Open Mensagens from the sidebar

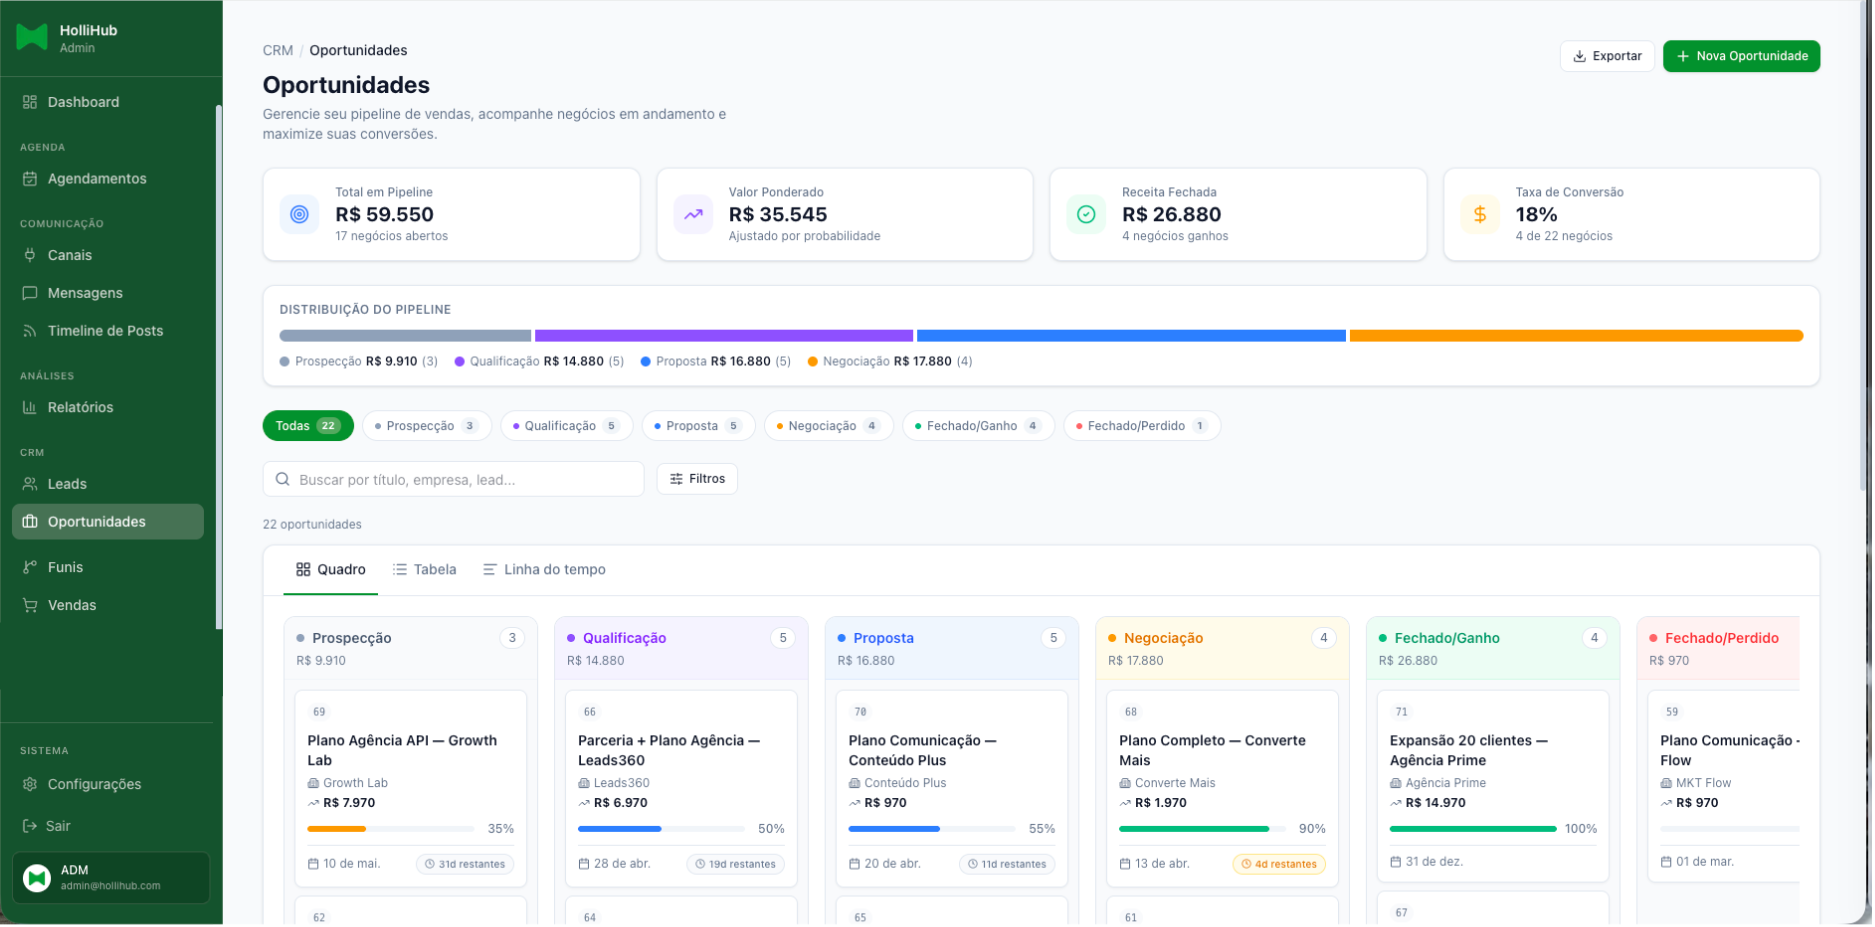click(x=85, y=293)
